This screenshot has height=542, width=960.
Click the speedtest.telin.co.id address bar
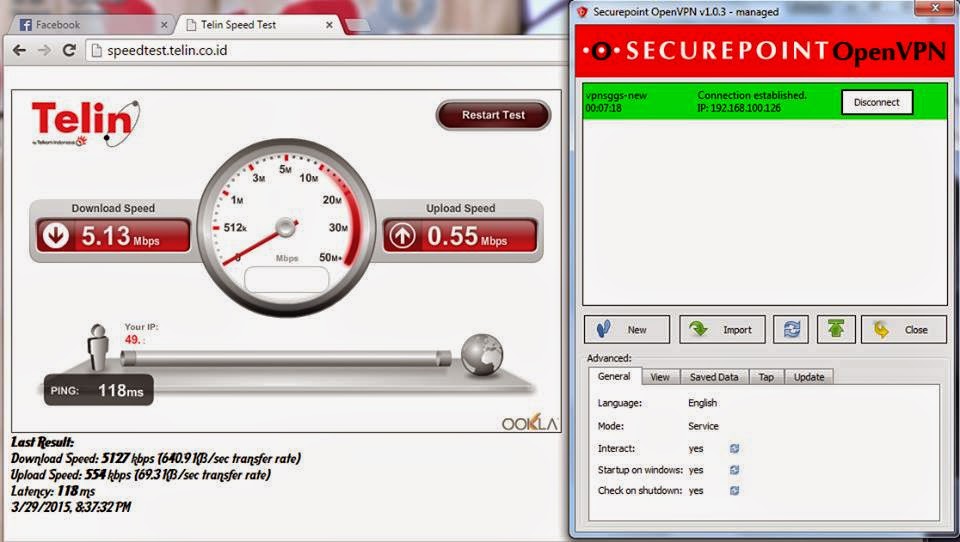328,50
